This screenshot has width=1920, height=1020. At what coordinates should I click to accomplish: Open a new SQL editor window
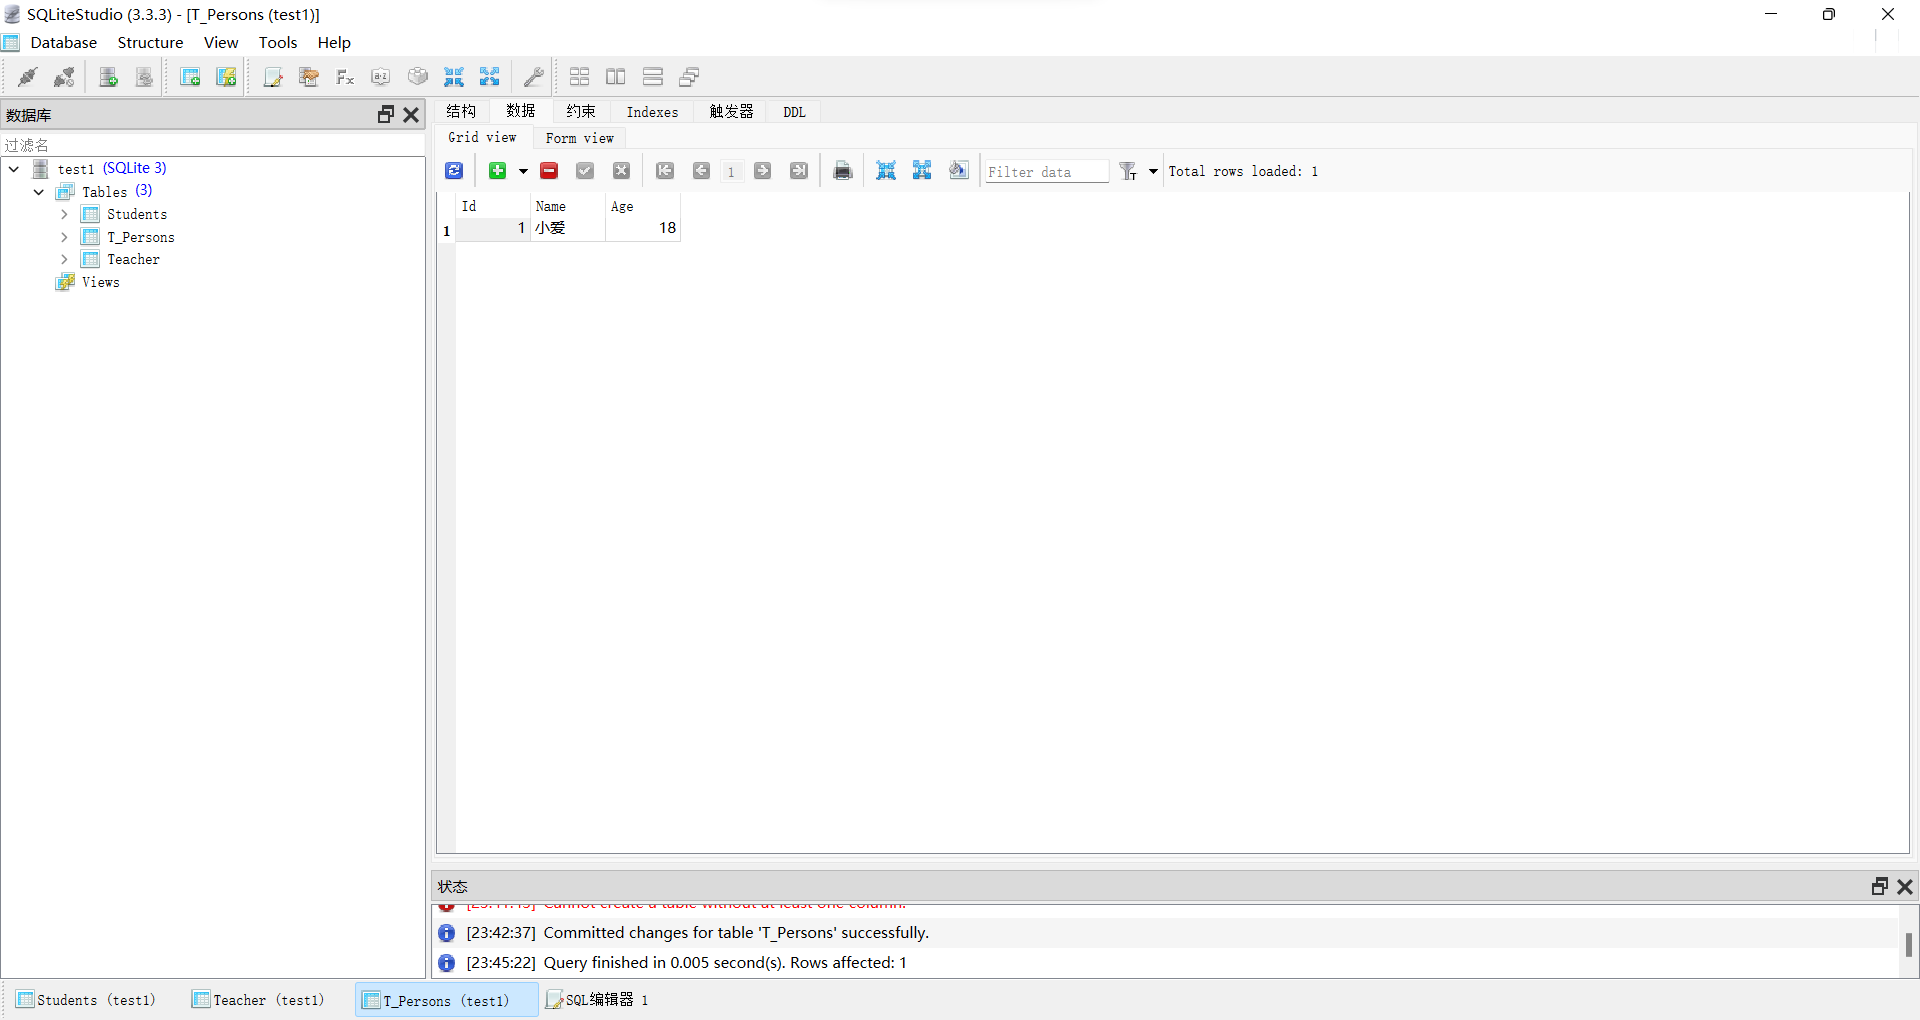(x=273, y=77)
